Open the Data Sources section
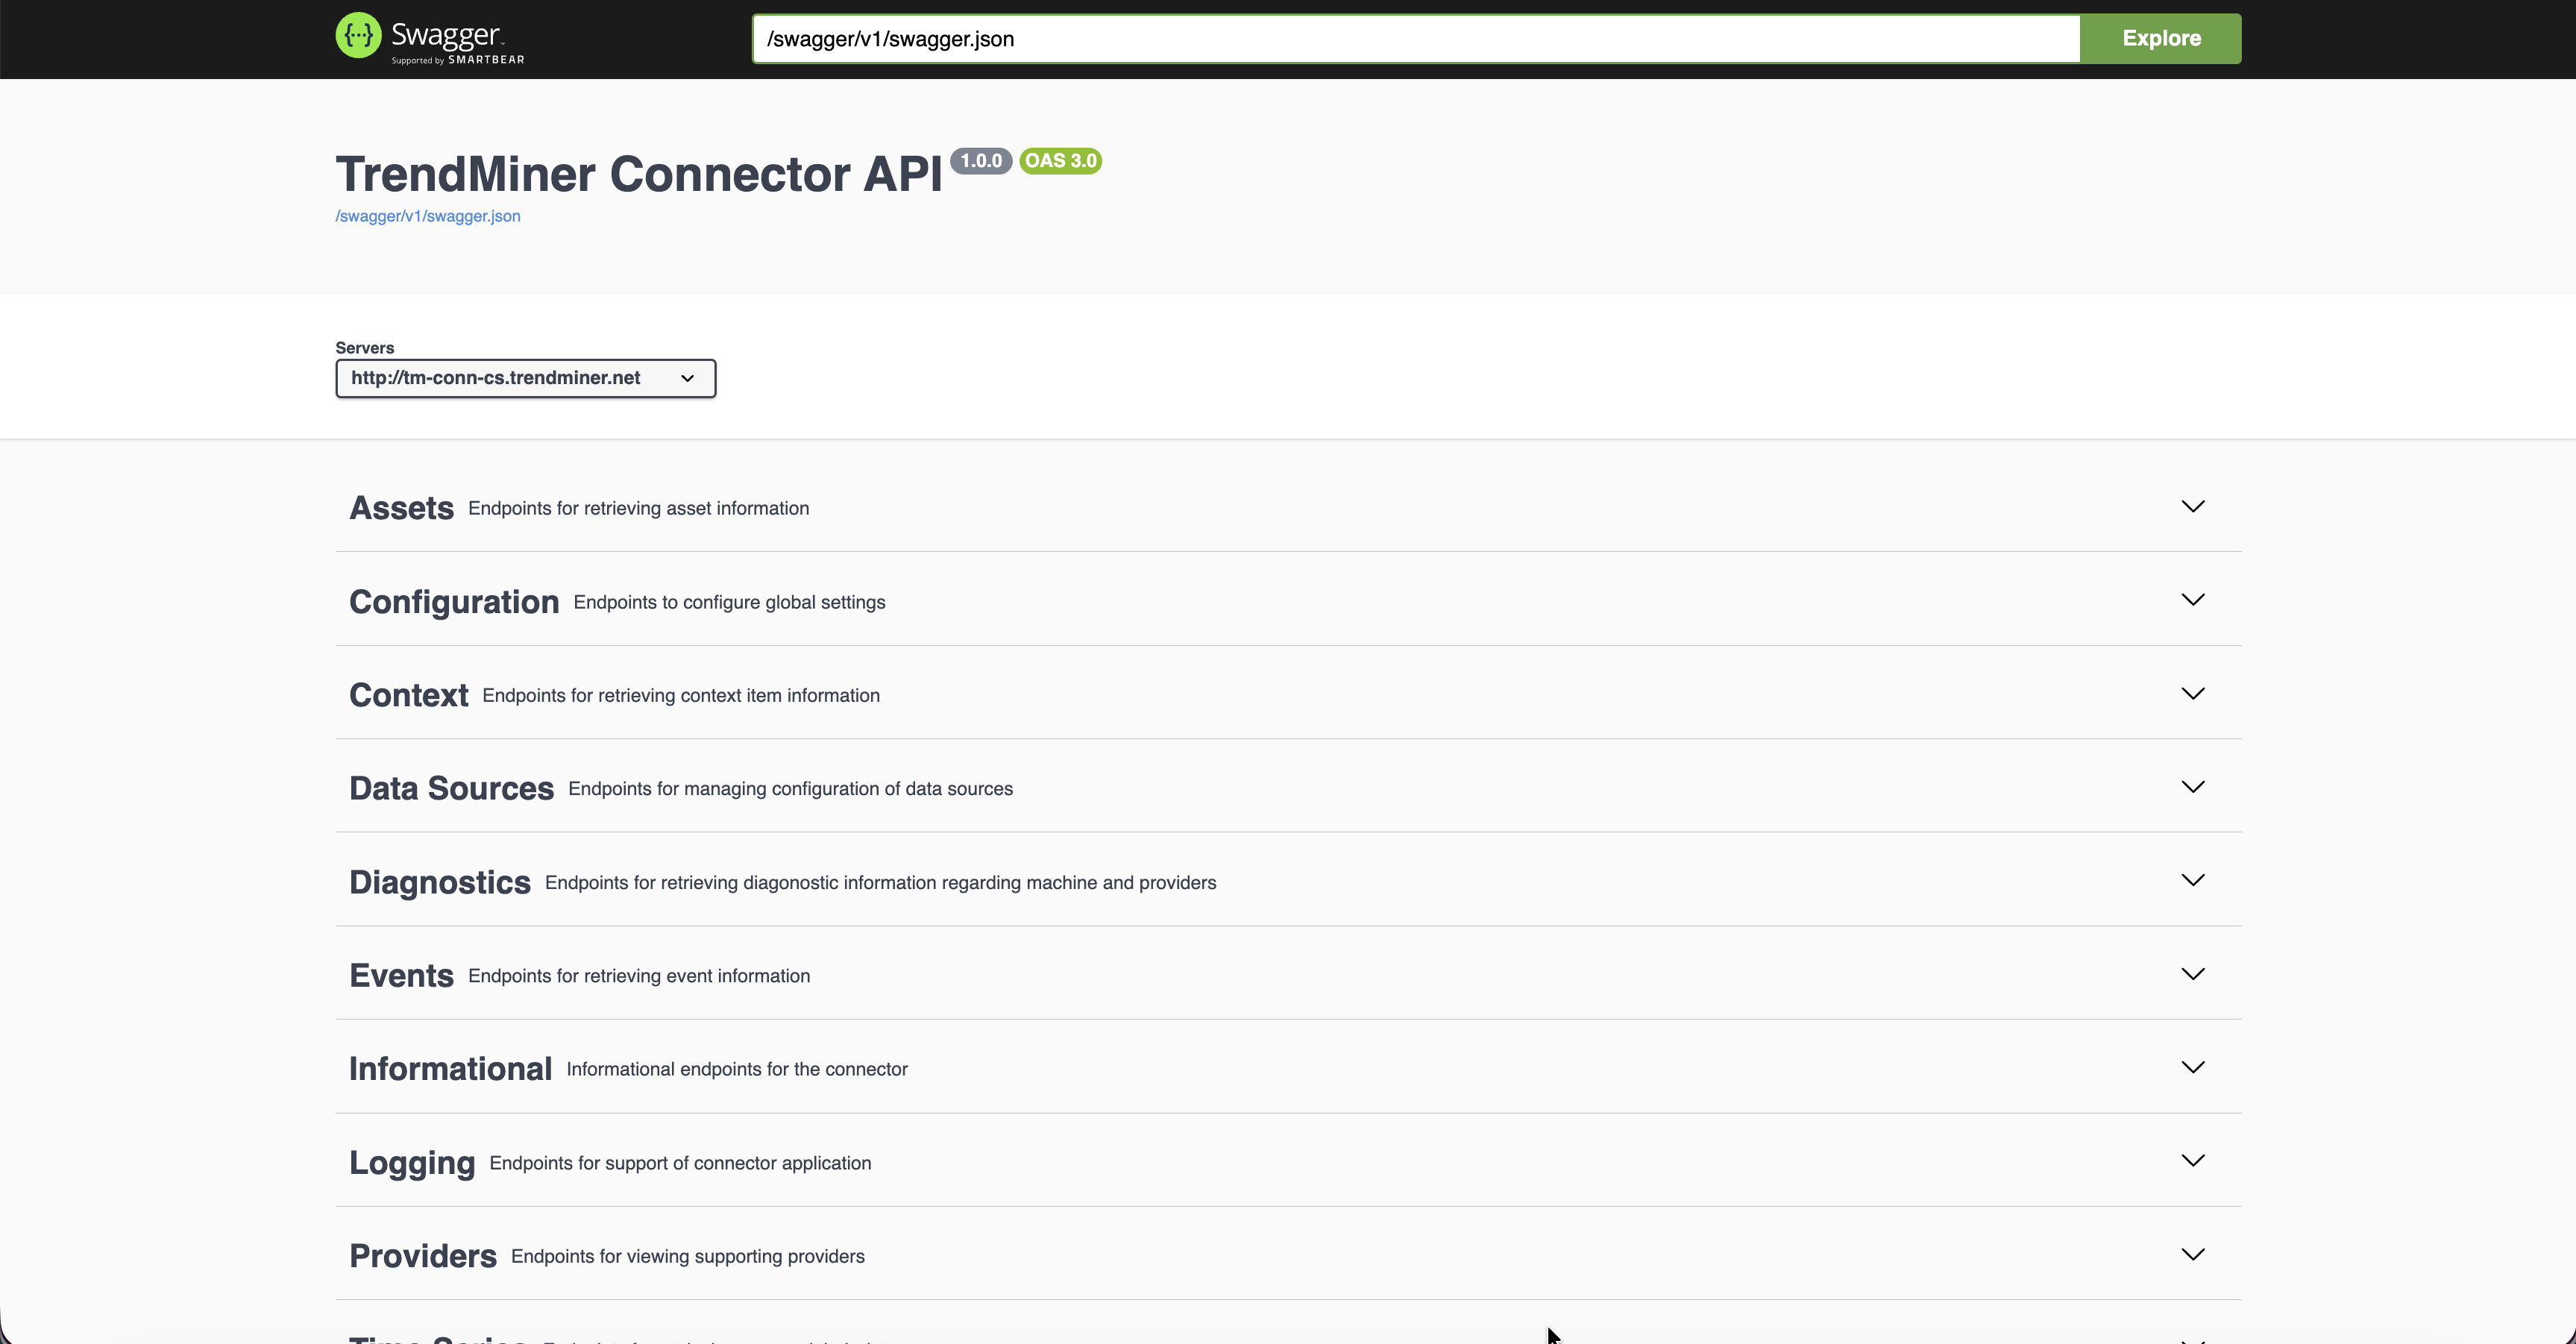Image resolution: width=2576 pixels, height=1344 pixels. point(2193,787)
